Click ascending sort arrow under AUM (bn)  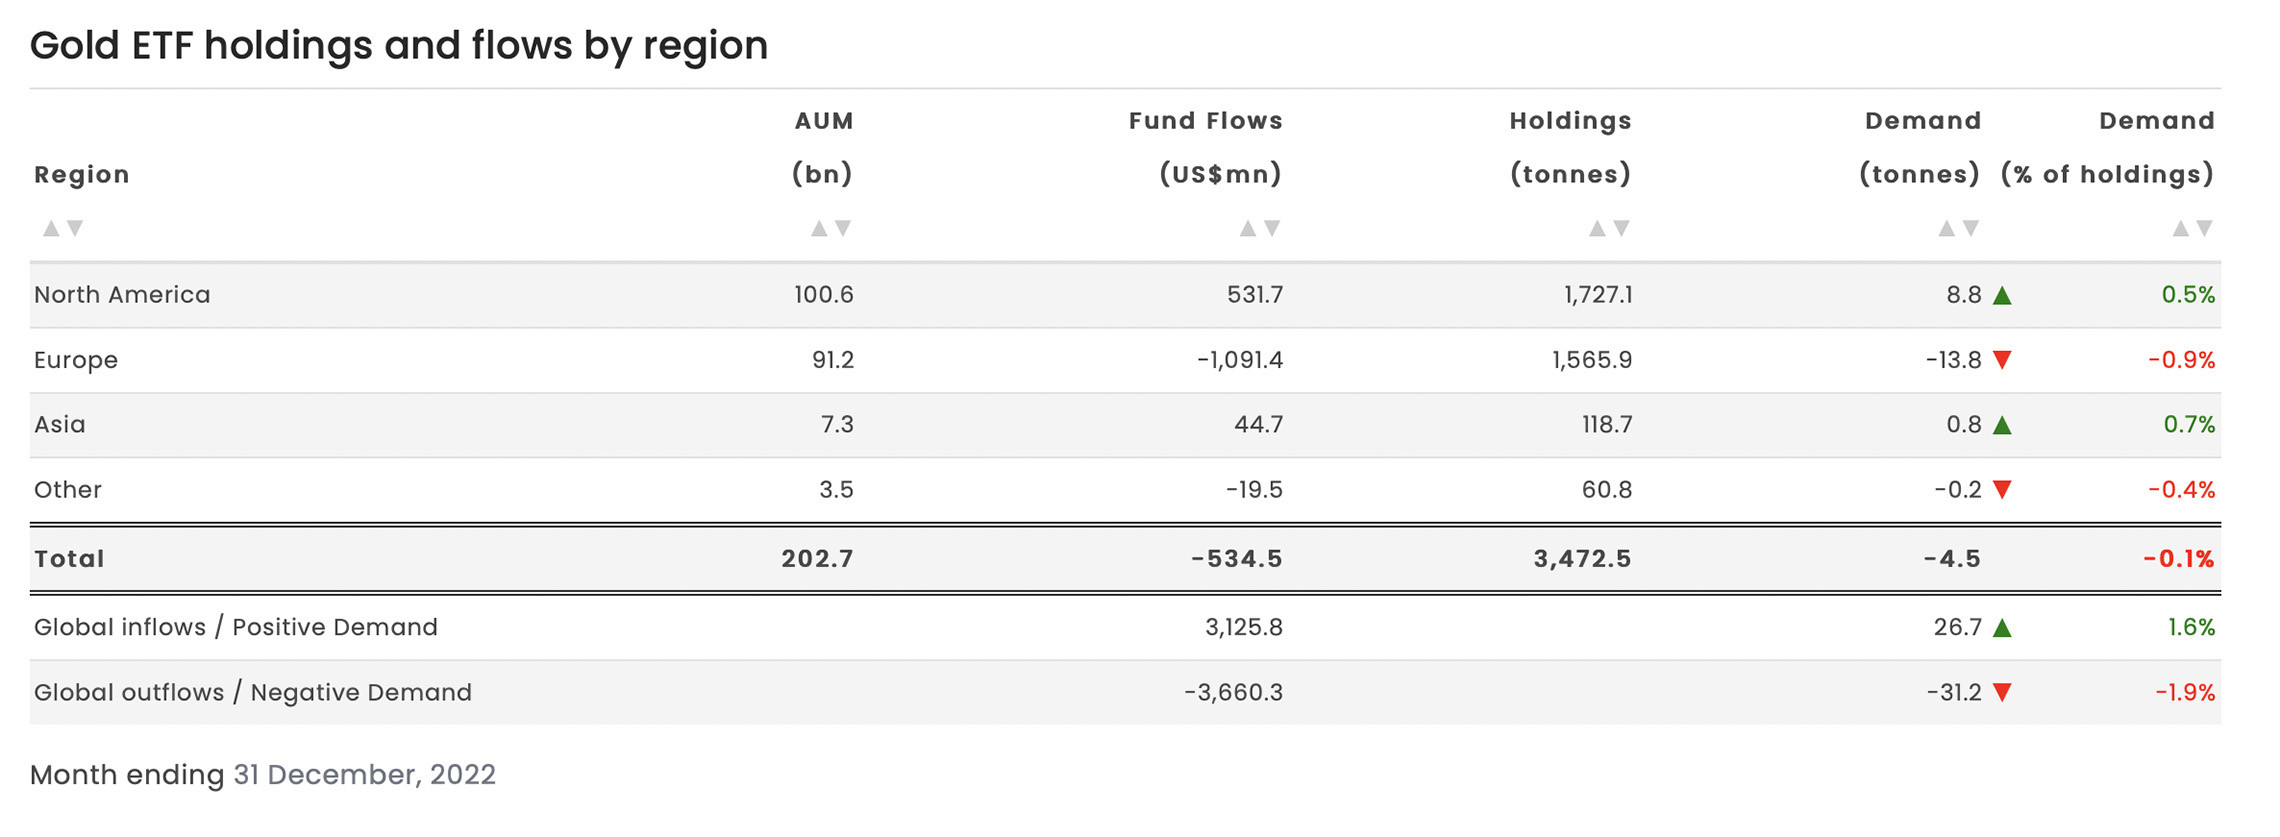coord(819,229)
